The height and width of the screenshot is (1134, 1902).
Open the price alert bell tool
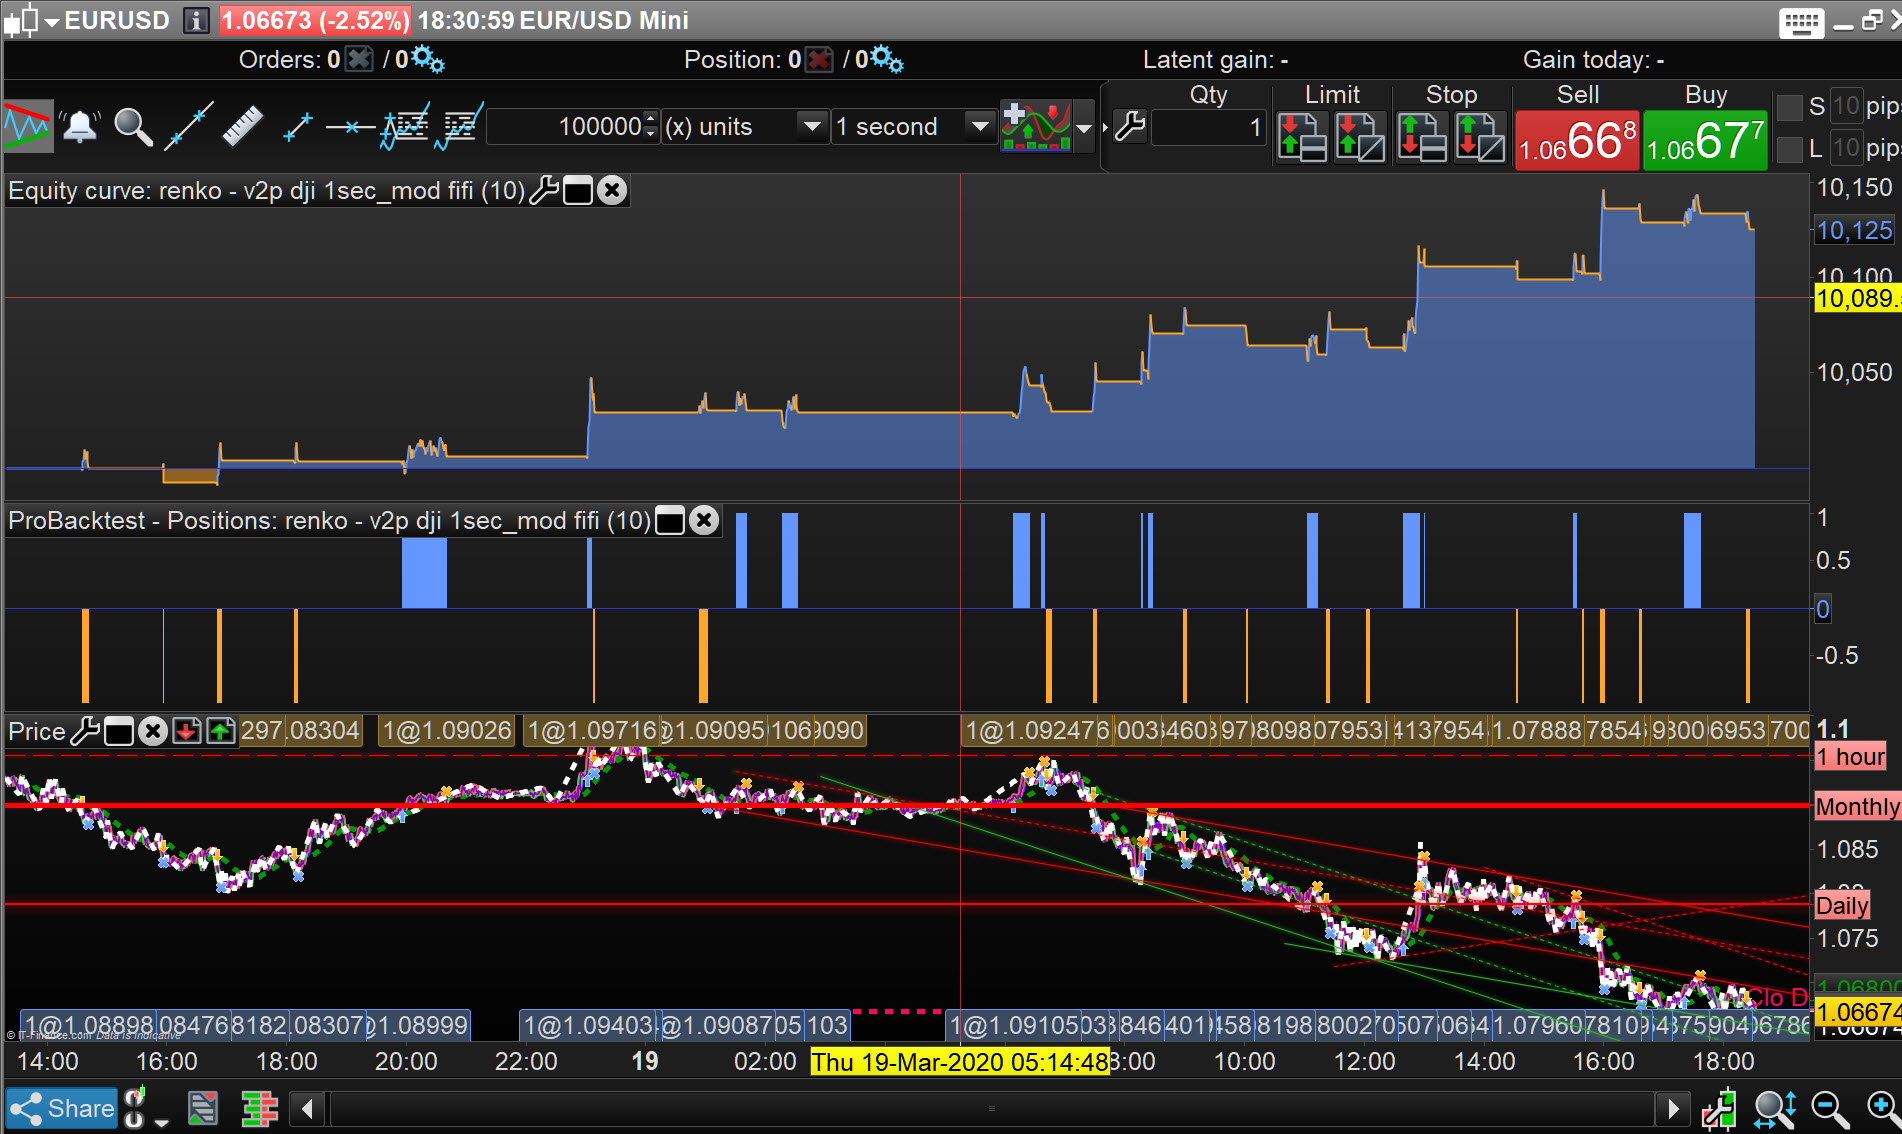pos(80,127)
